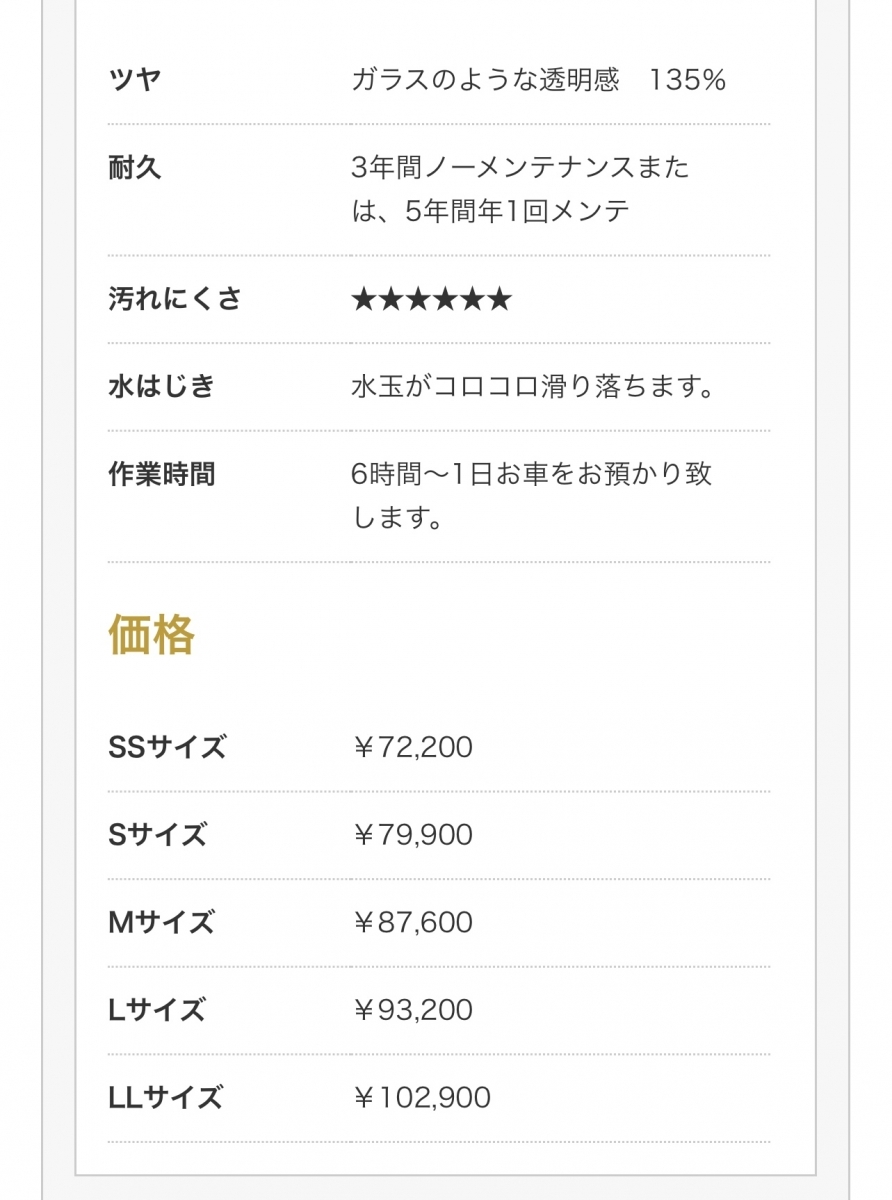Screen dimensions: 892x1200
Task: Click the six-star dirt resistance rating
Action: click(x=431, y=299)
